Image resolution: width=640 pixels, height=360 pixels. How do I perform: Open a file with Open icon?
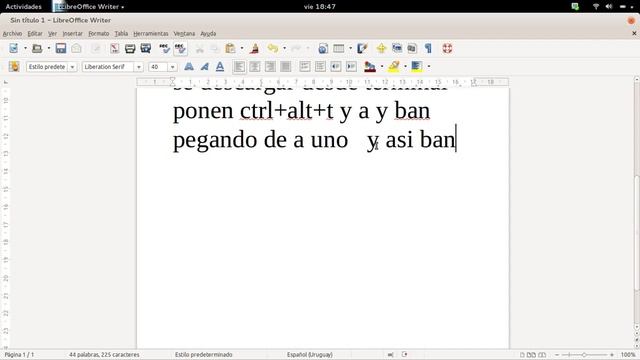coord(37,48)
